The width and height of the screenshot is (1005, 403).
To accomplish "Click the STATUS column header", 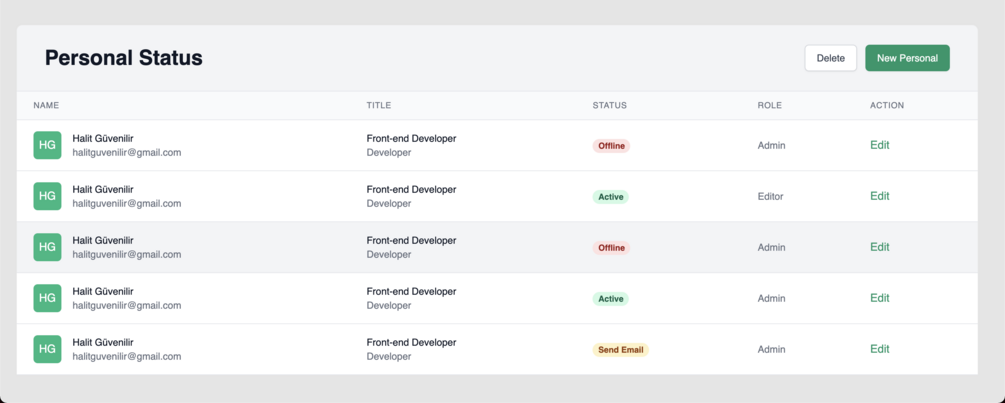I will click(609, 105).
